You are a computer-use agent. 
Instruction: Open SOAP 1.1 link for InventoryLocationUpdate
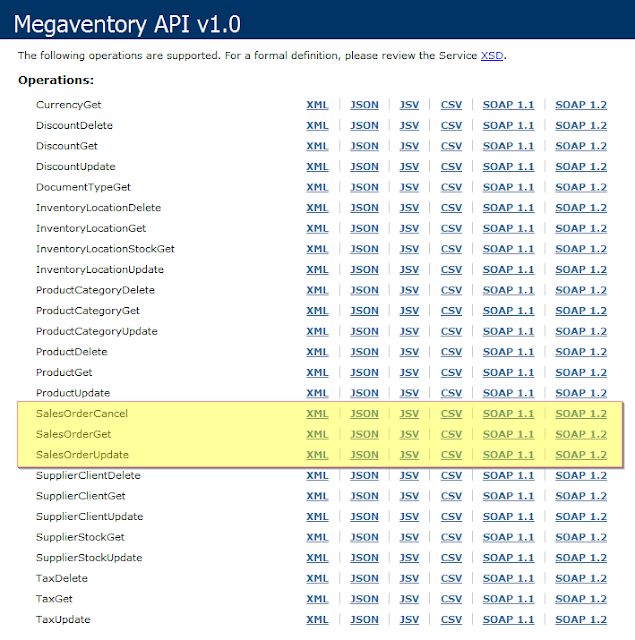click(x=508, y=269)
